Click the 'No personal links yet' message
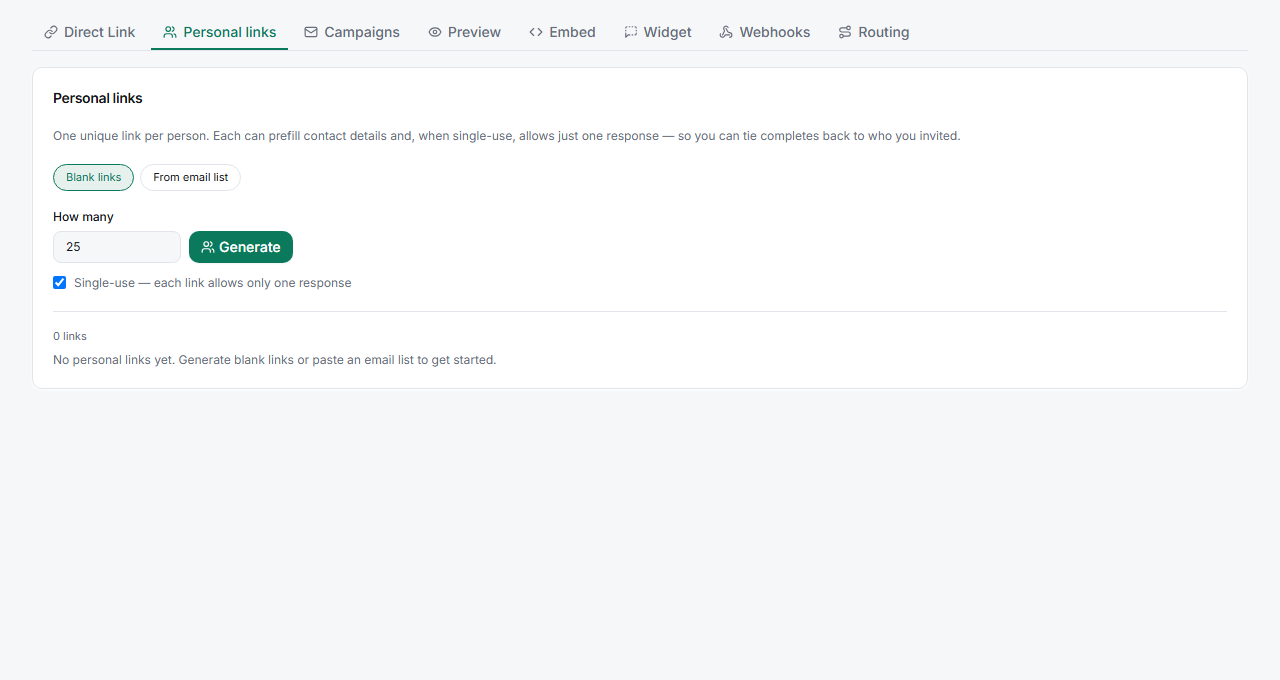 pos(274,360)
